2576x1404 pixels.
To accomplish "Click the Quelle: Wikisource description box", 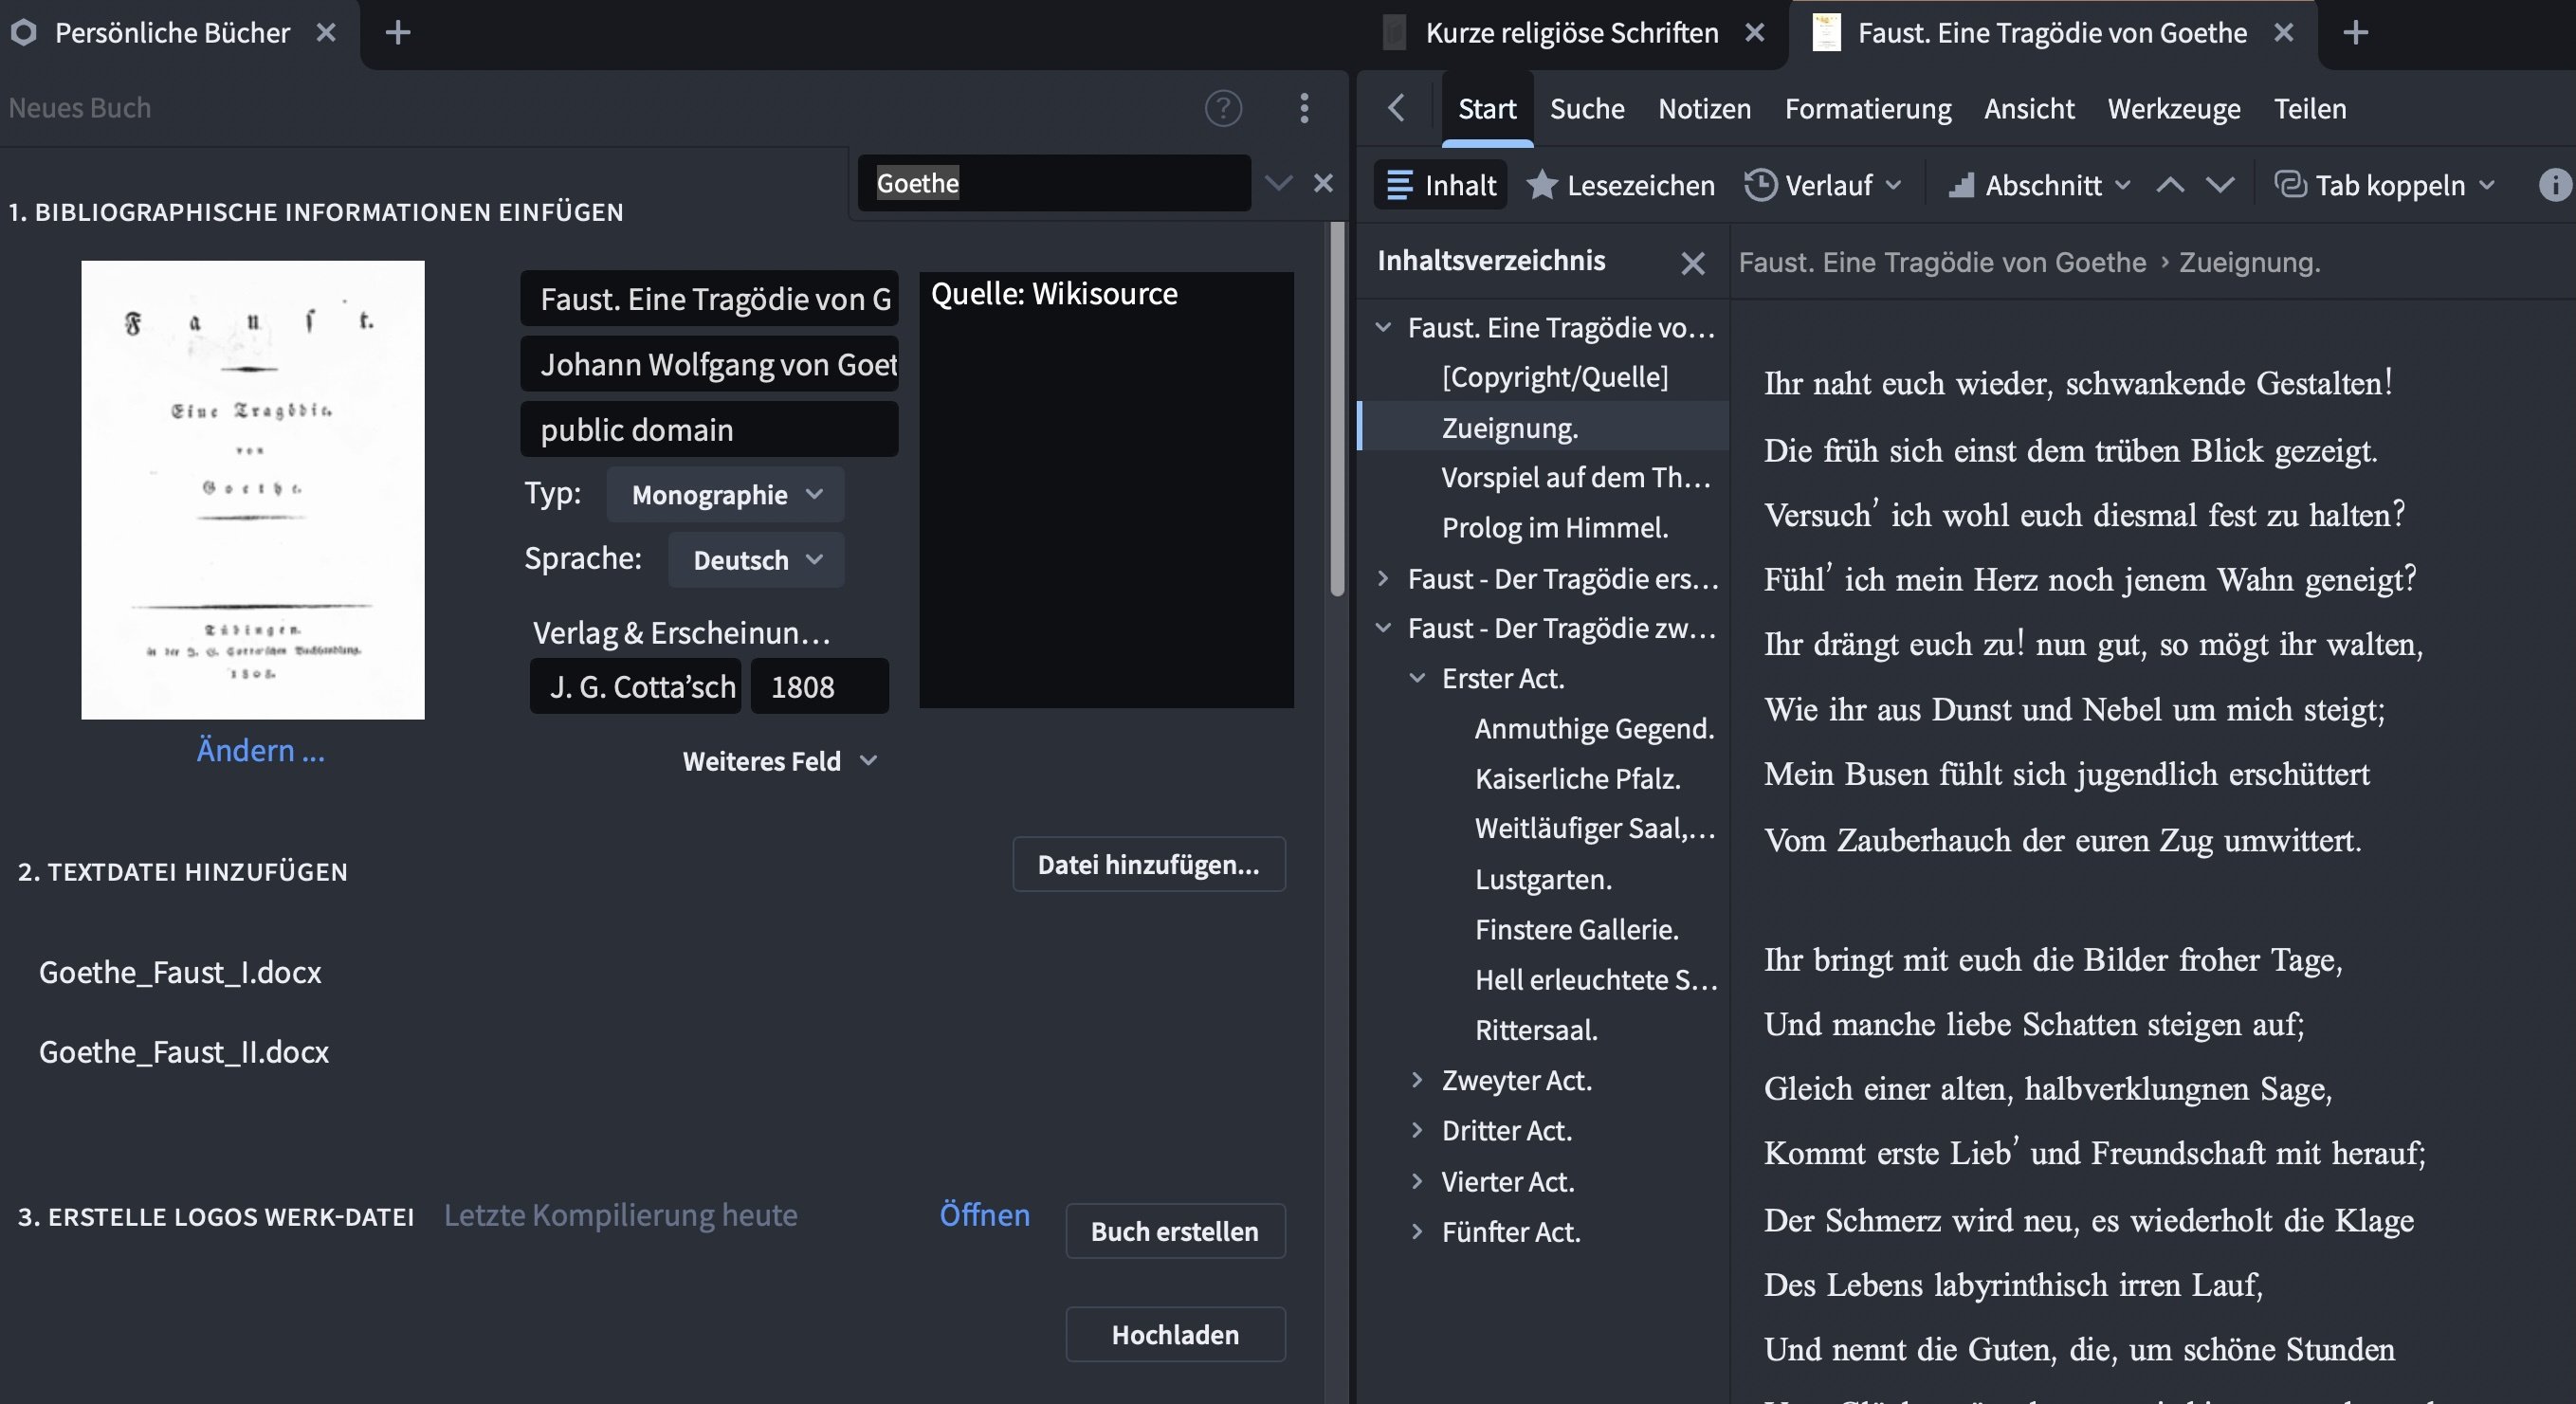I will tap(1106, 490).
